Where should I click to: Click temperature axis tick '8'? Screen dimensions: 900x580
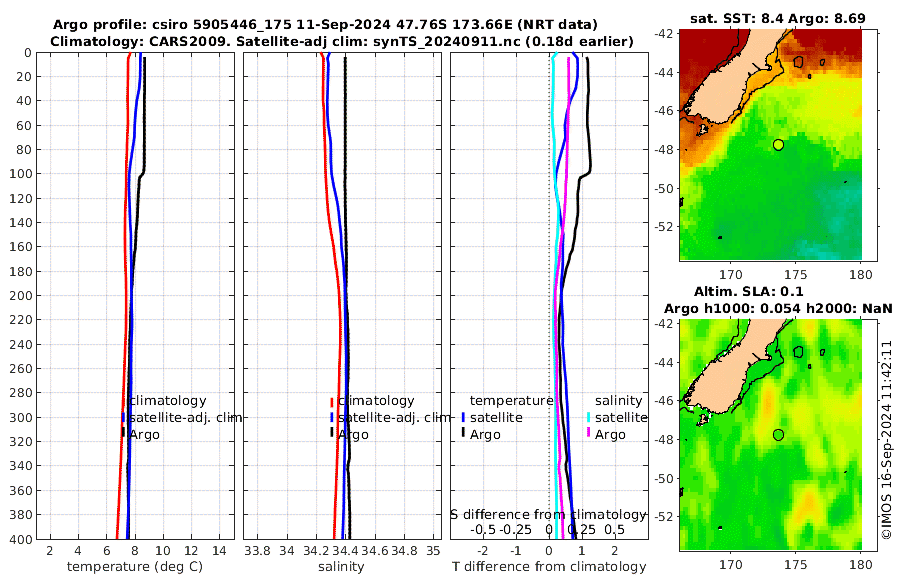pos(135,551)
